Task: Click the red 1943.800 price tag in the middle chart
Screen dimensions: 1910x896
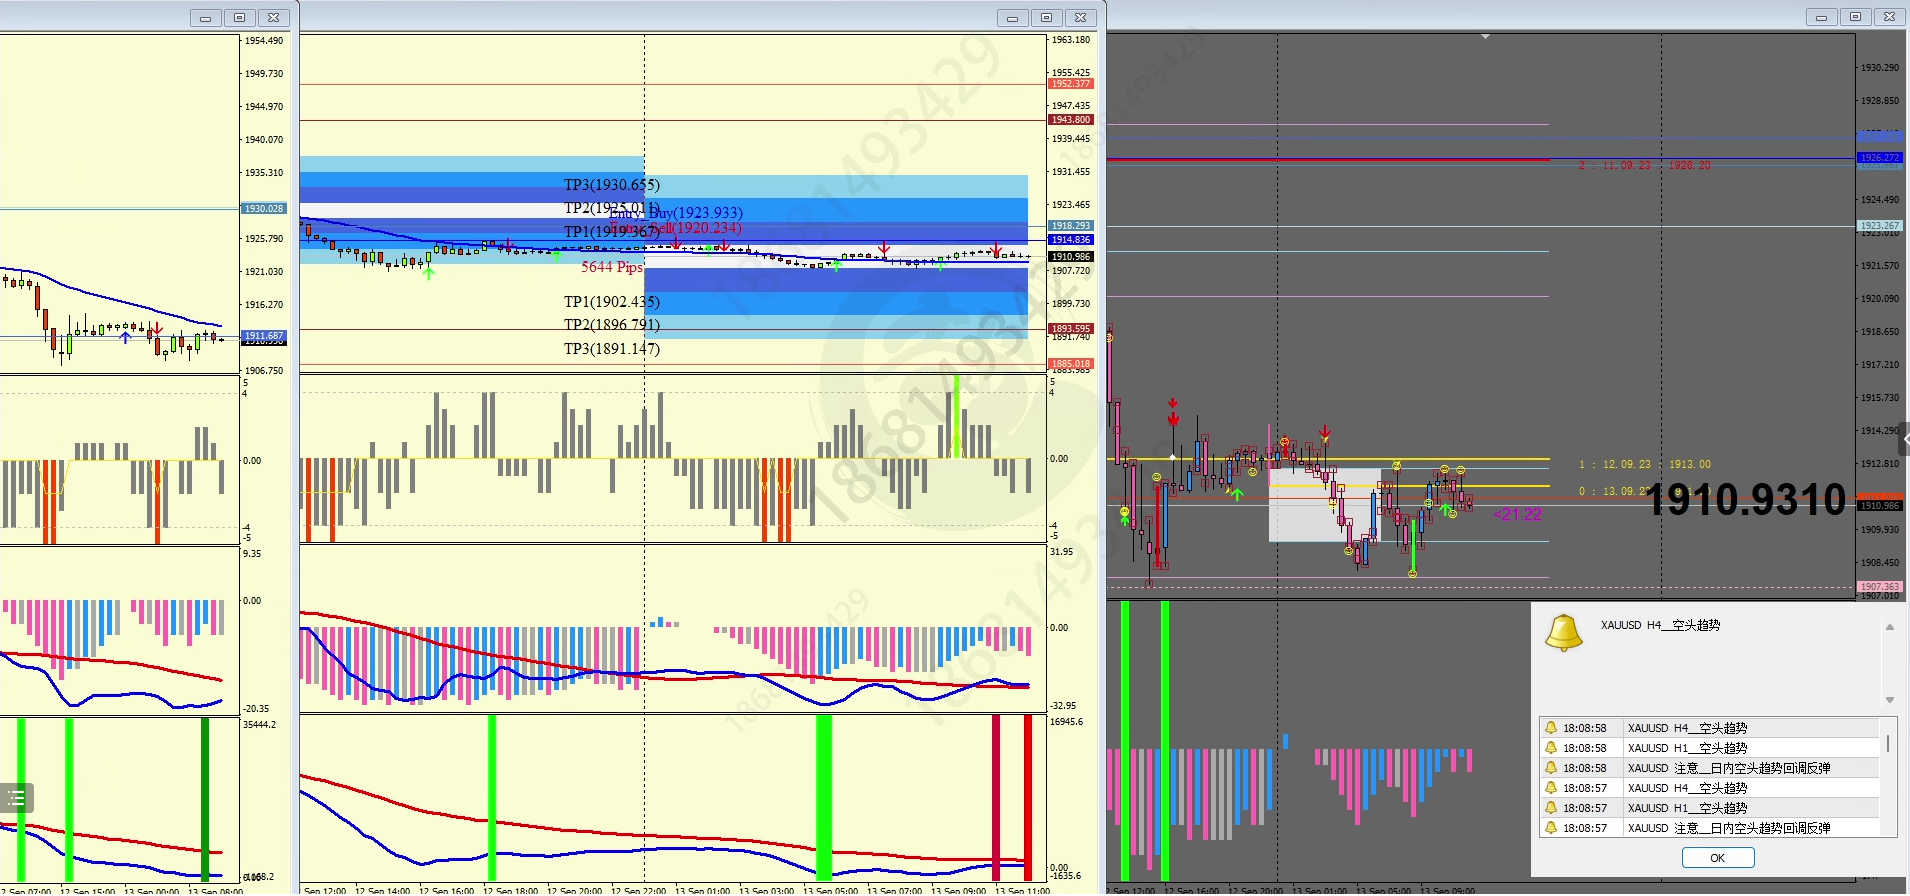Action: [x=1071, y=120]
